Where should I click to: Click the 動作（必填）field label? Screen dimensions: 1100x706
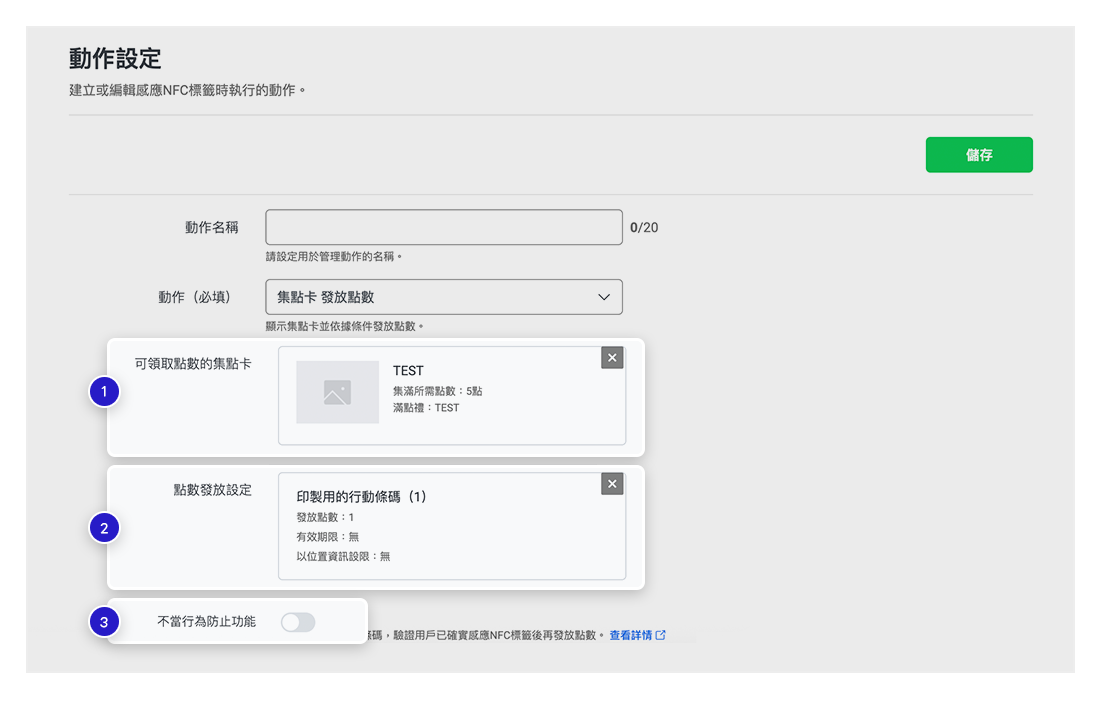point(194,298)
